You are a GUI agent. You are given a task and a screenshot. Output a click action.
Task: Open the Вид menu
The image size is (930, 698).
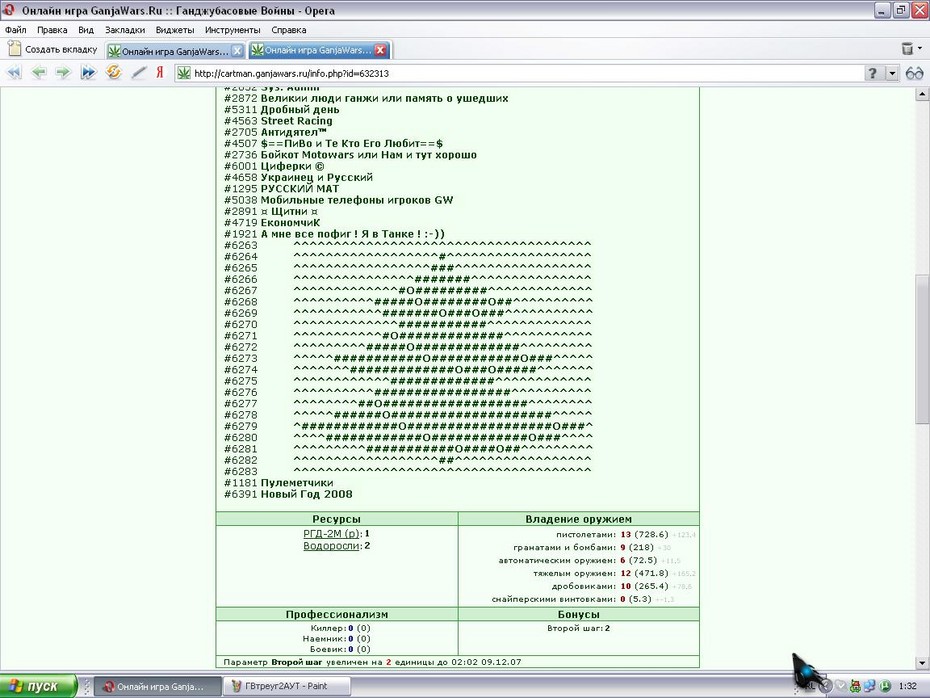coord(86,30)
